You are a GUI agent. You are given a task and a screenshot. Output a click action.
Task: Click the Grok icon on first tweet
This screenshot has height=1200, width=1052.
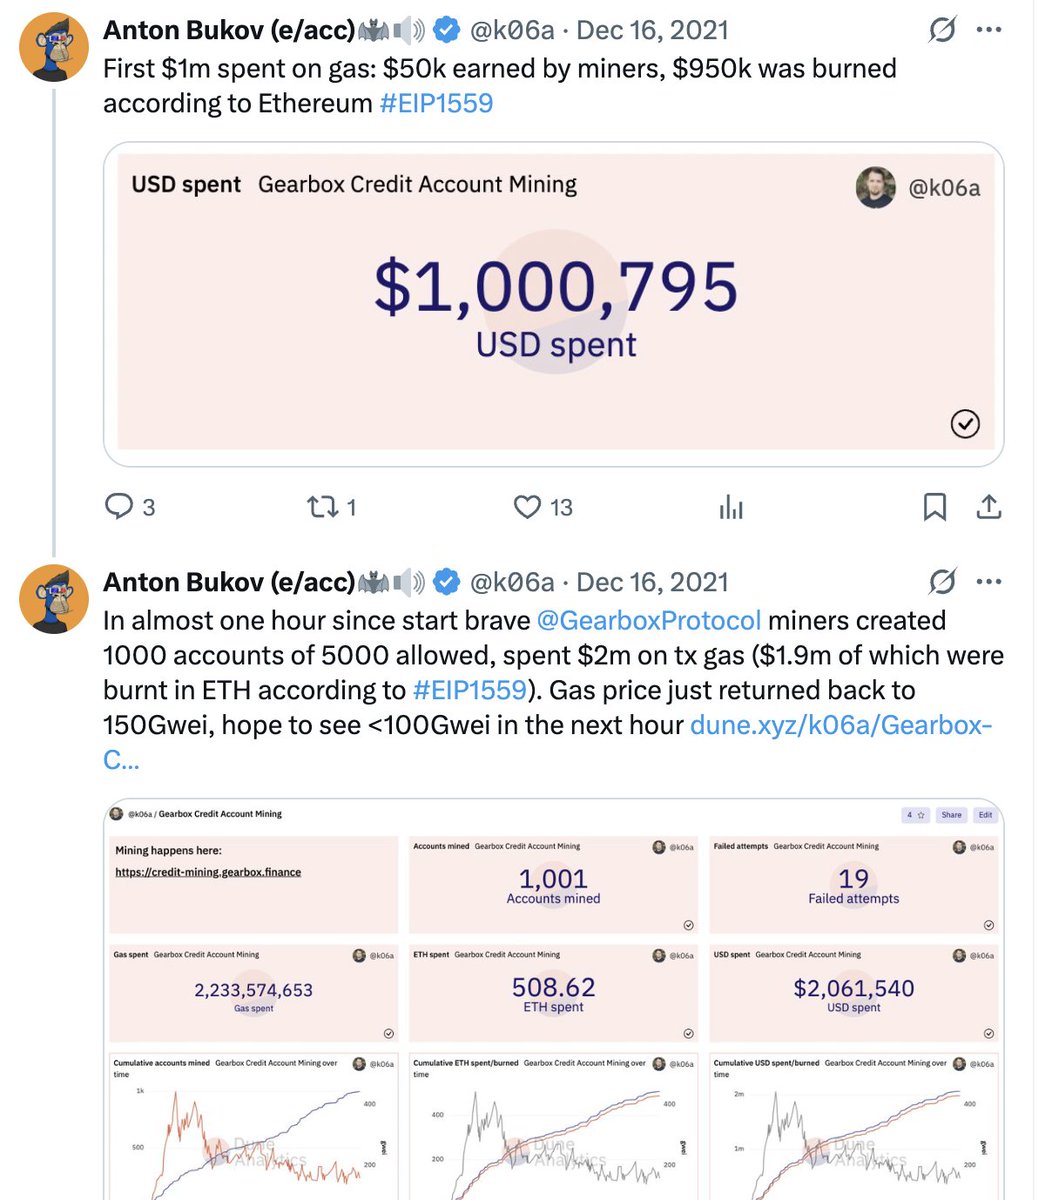tap(942, 30)
